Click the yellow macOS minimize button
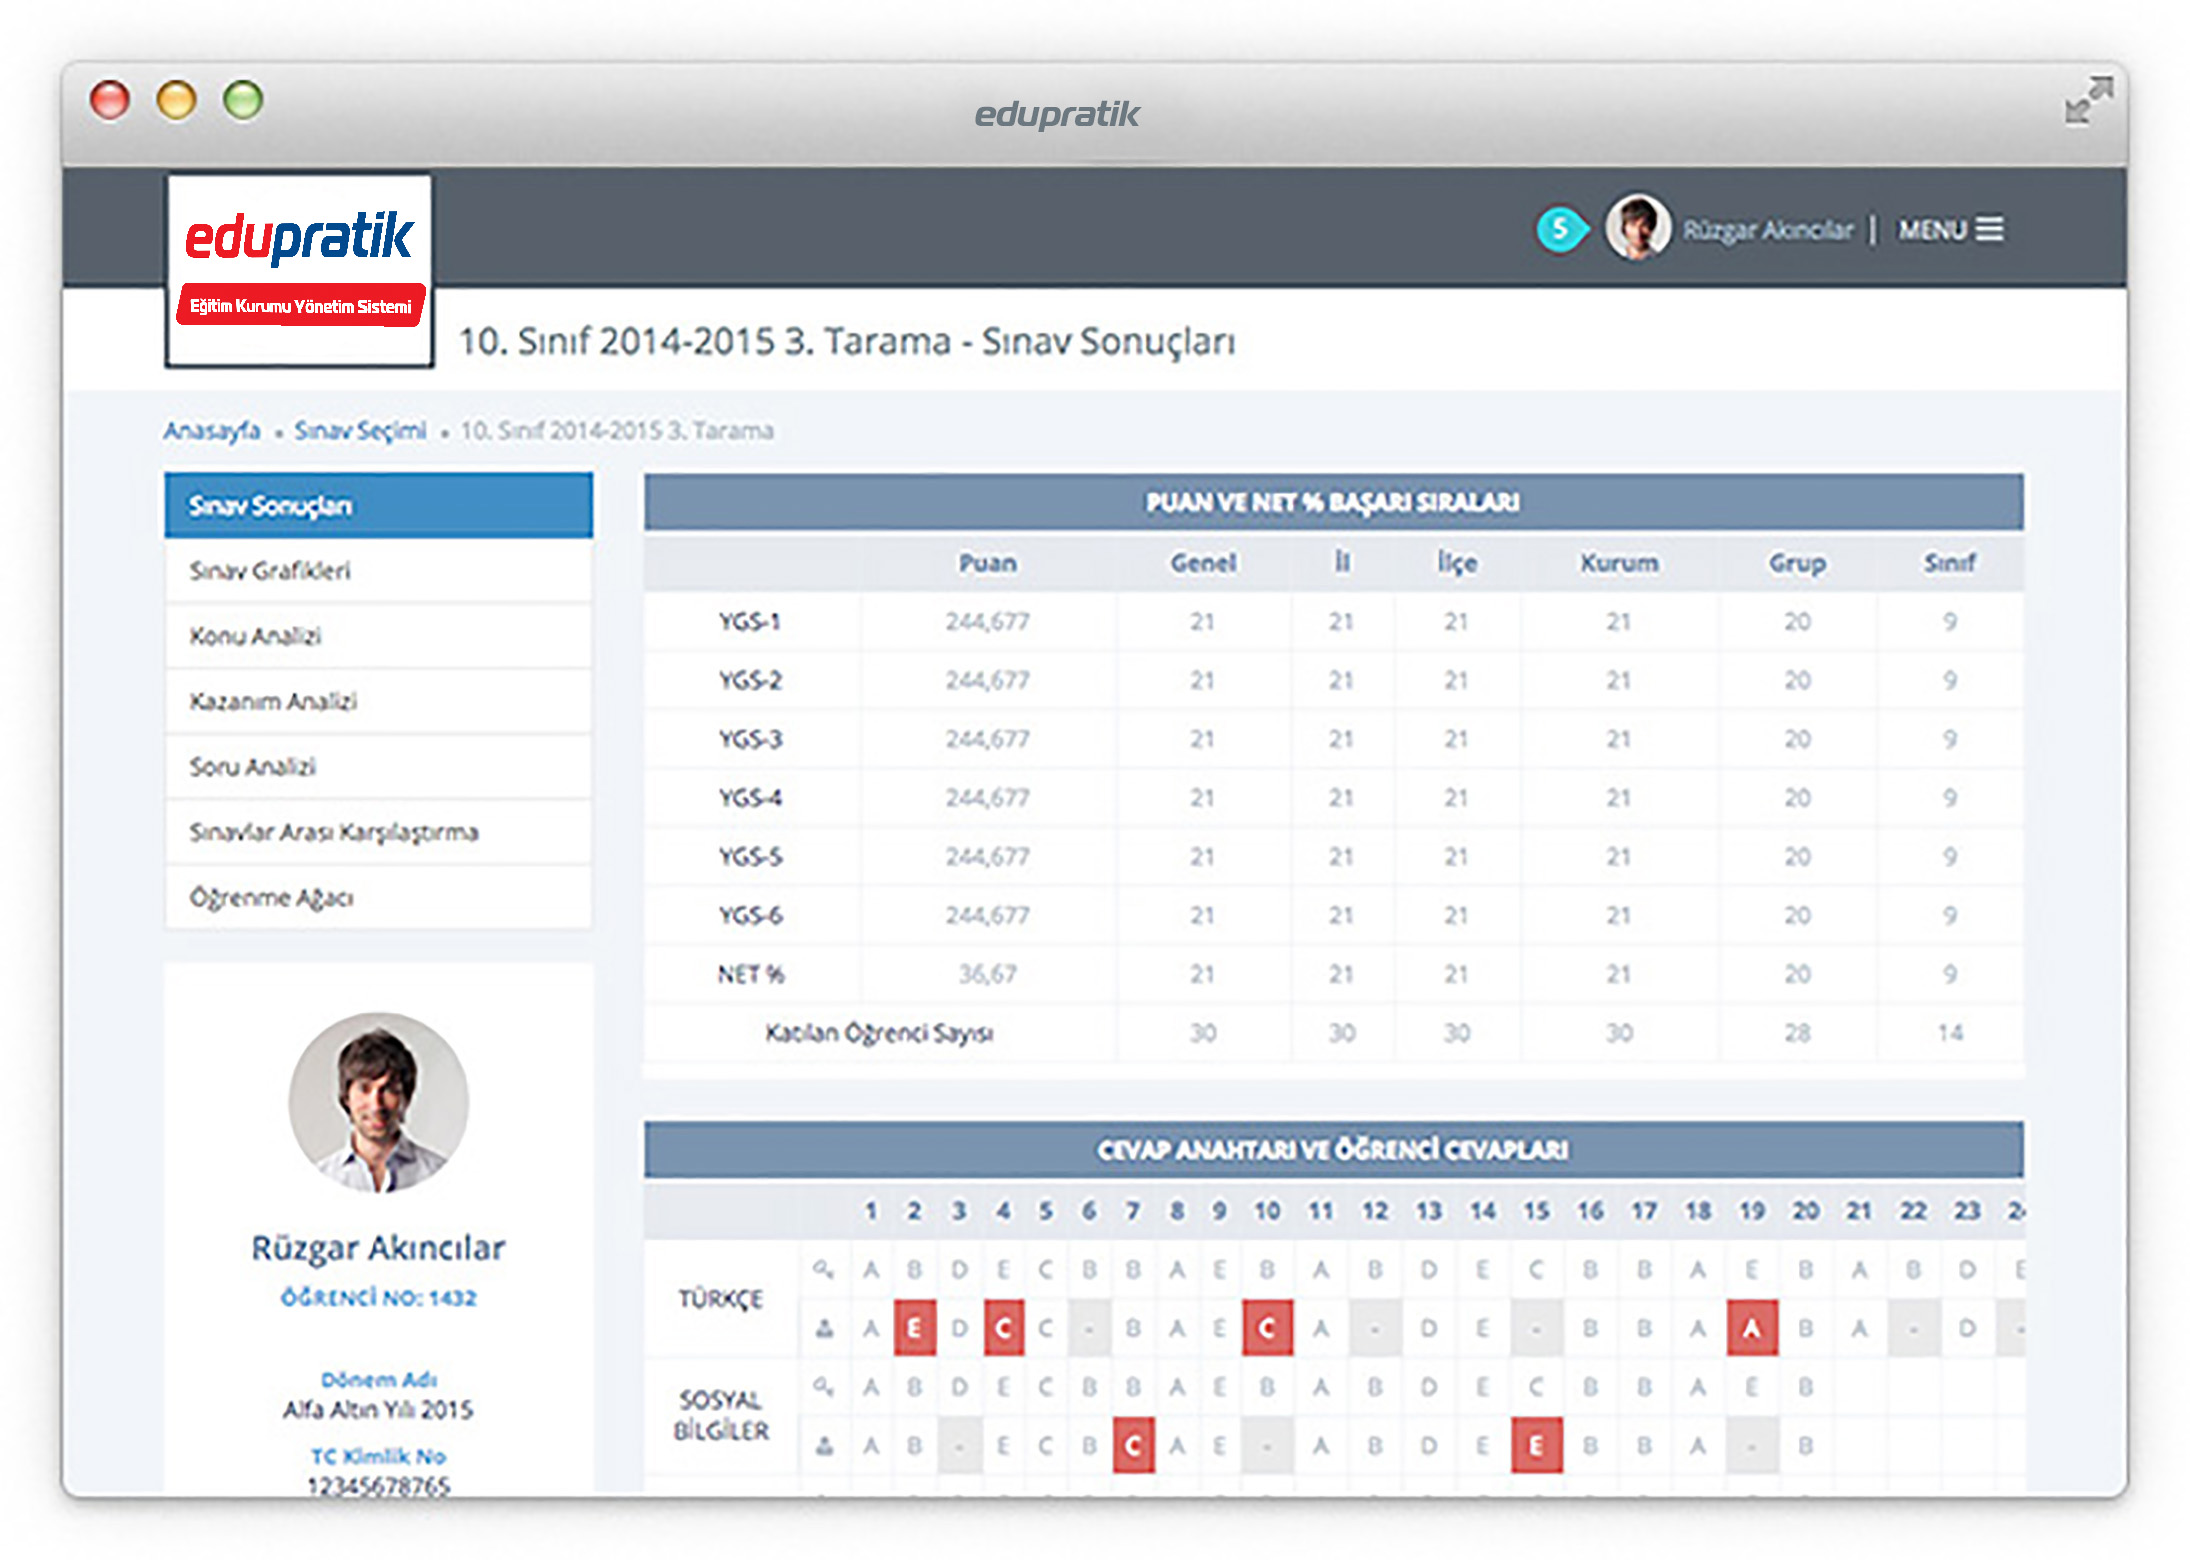 click(x=176, y=100)
